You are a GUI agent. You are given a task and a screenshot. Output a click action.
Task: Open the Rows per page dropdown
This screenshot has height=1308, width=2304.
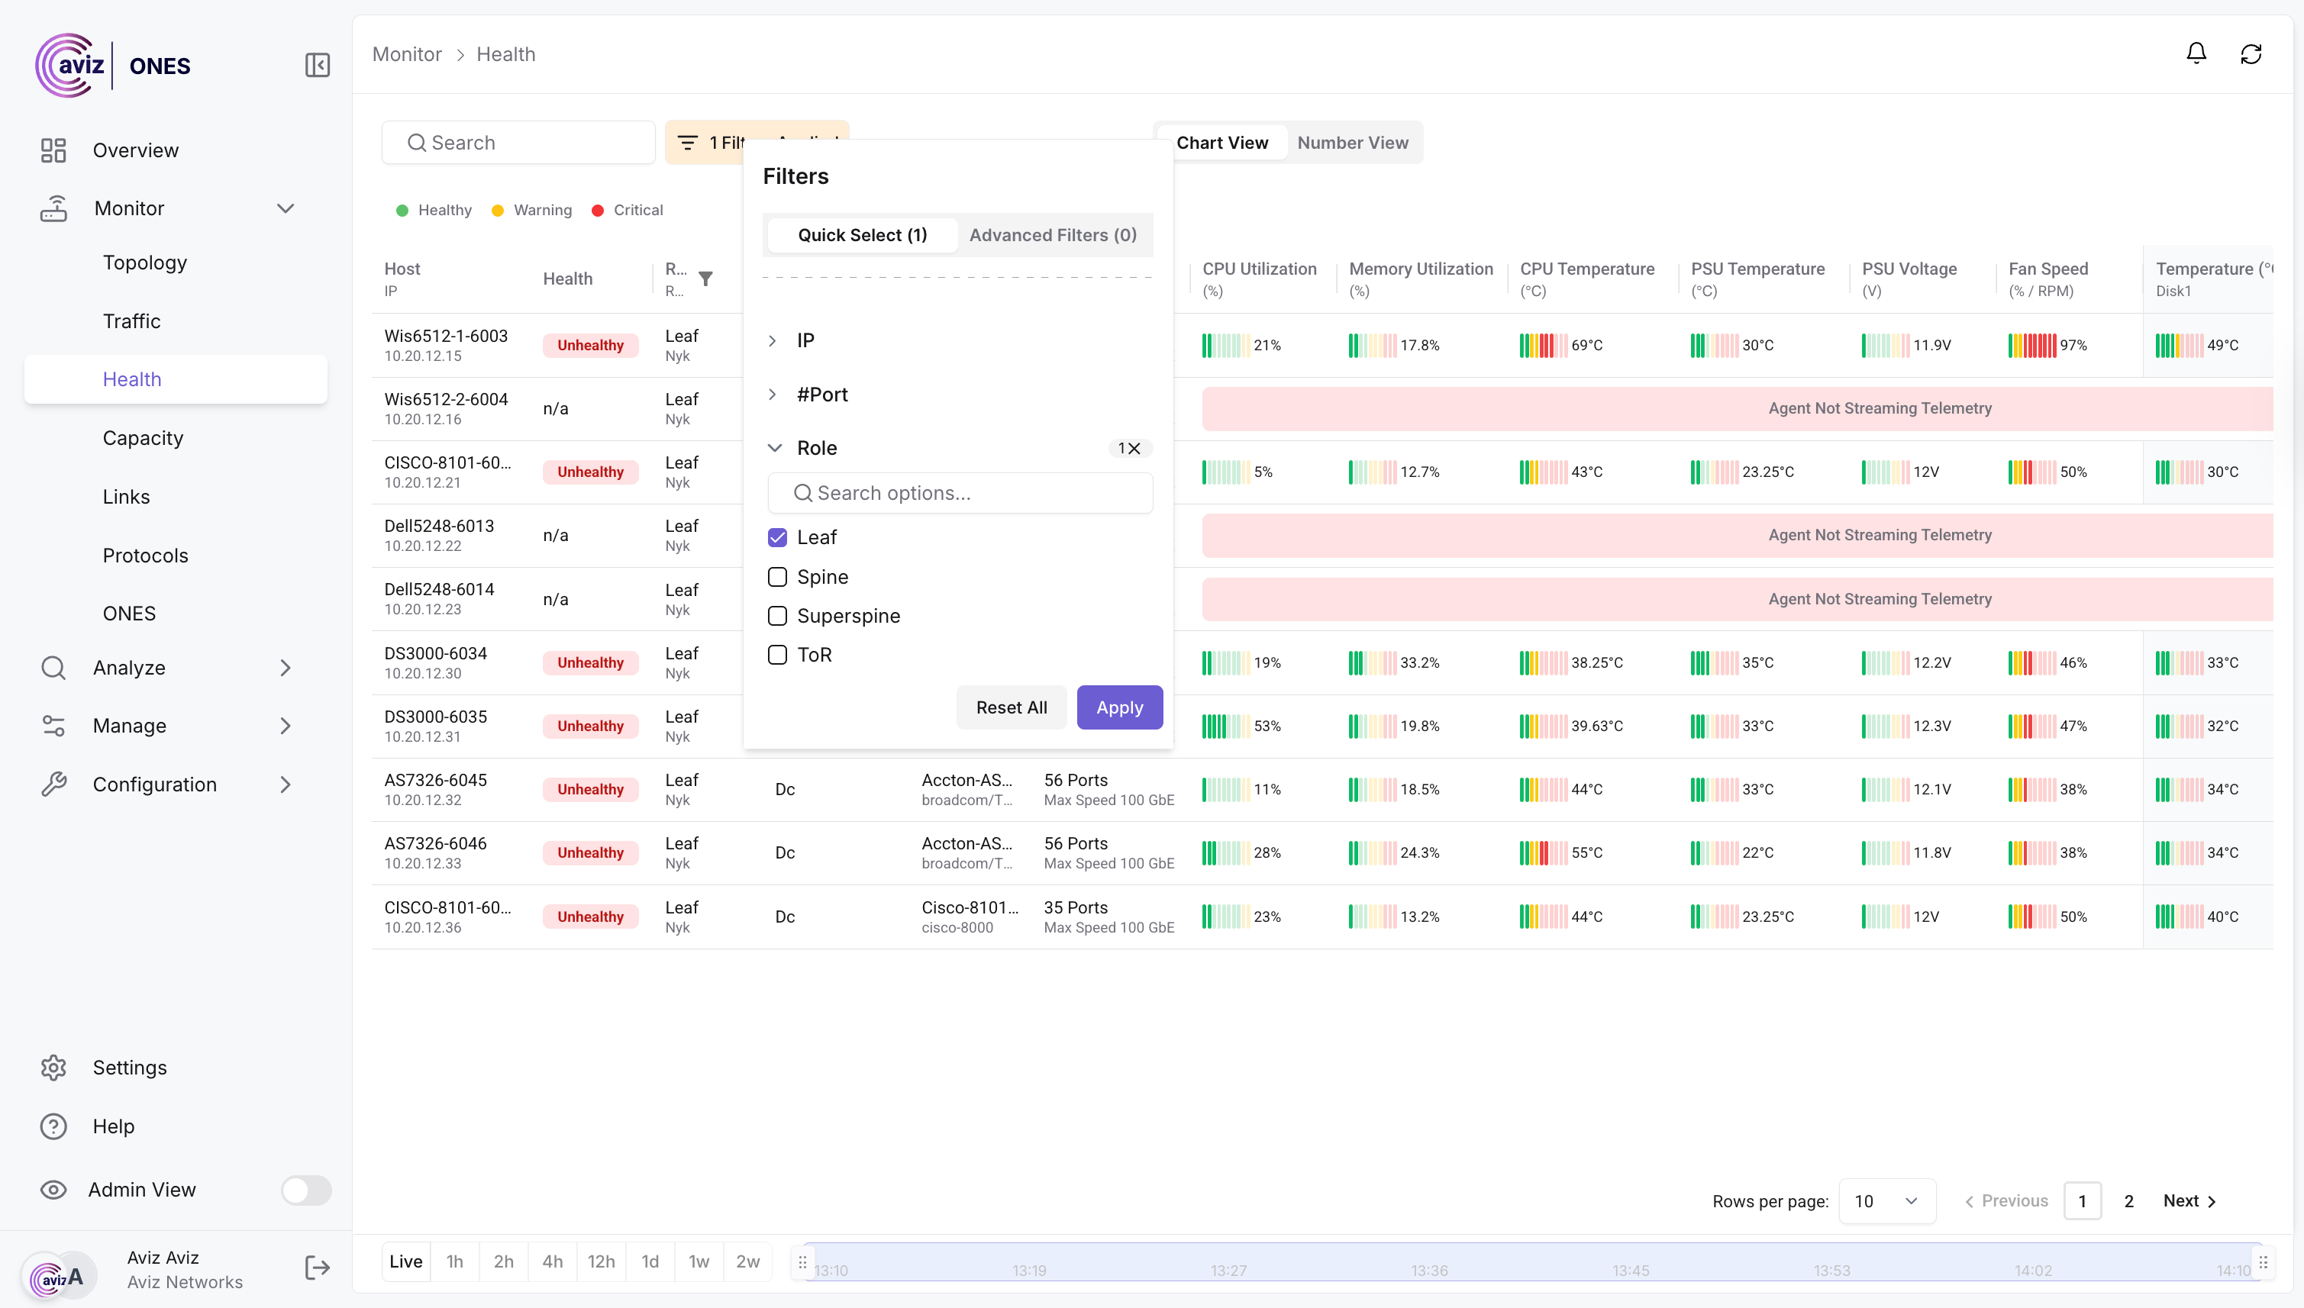pos(1886,1201)
